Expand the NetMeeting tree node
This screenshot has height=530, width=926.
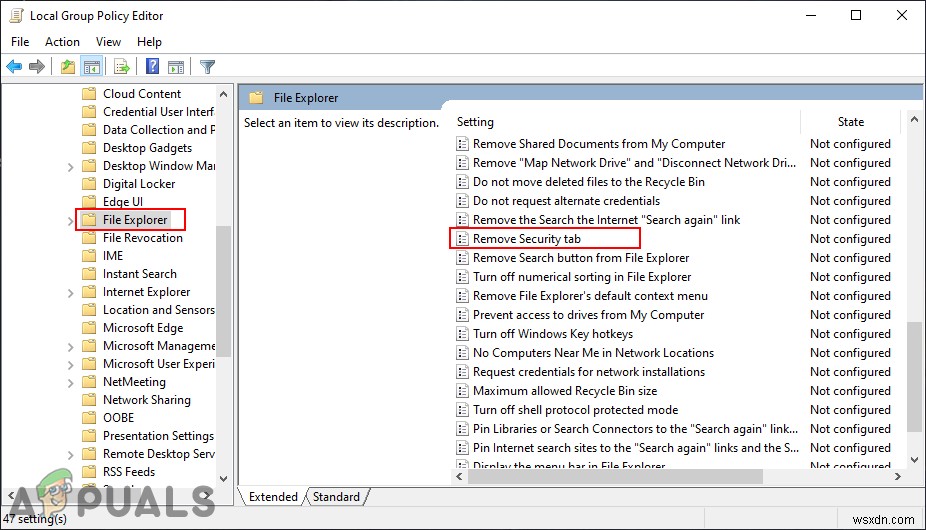coord(70,383)
